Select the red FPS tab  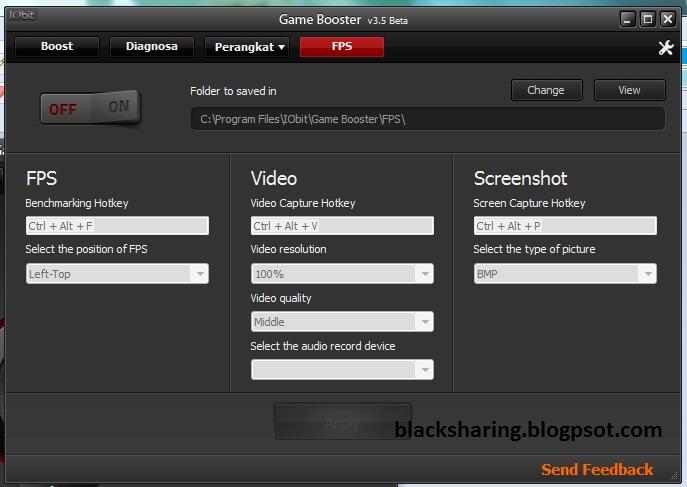click(342, 46)
